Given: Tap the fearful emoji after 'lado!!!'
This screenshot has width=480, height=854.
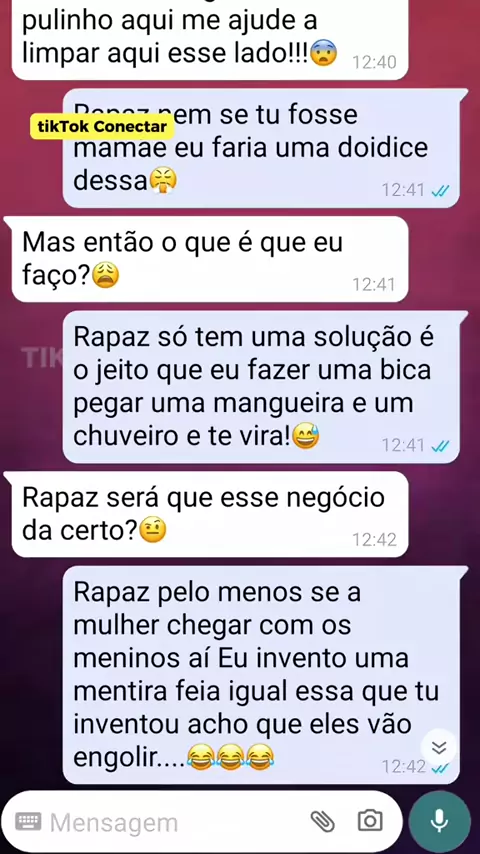Looking at the screenshot, I should pyautogui.click(x=324, y=54).
